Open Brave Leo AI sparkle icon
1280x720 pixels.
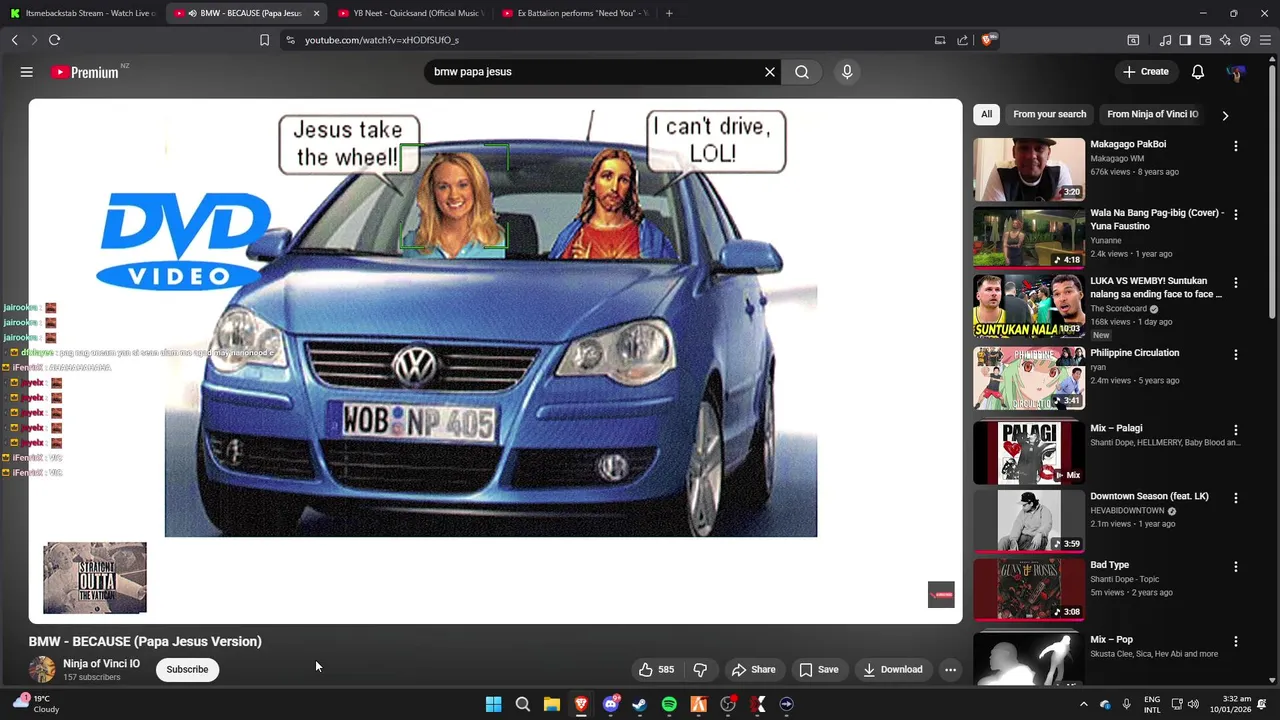click(x=1225, y=40)
